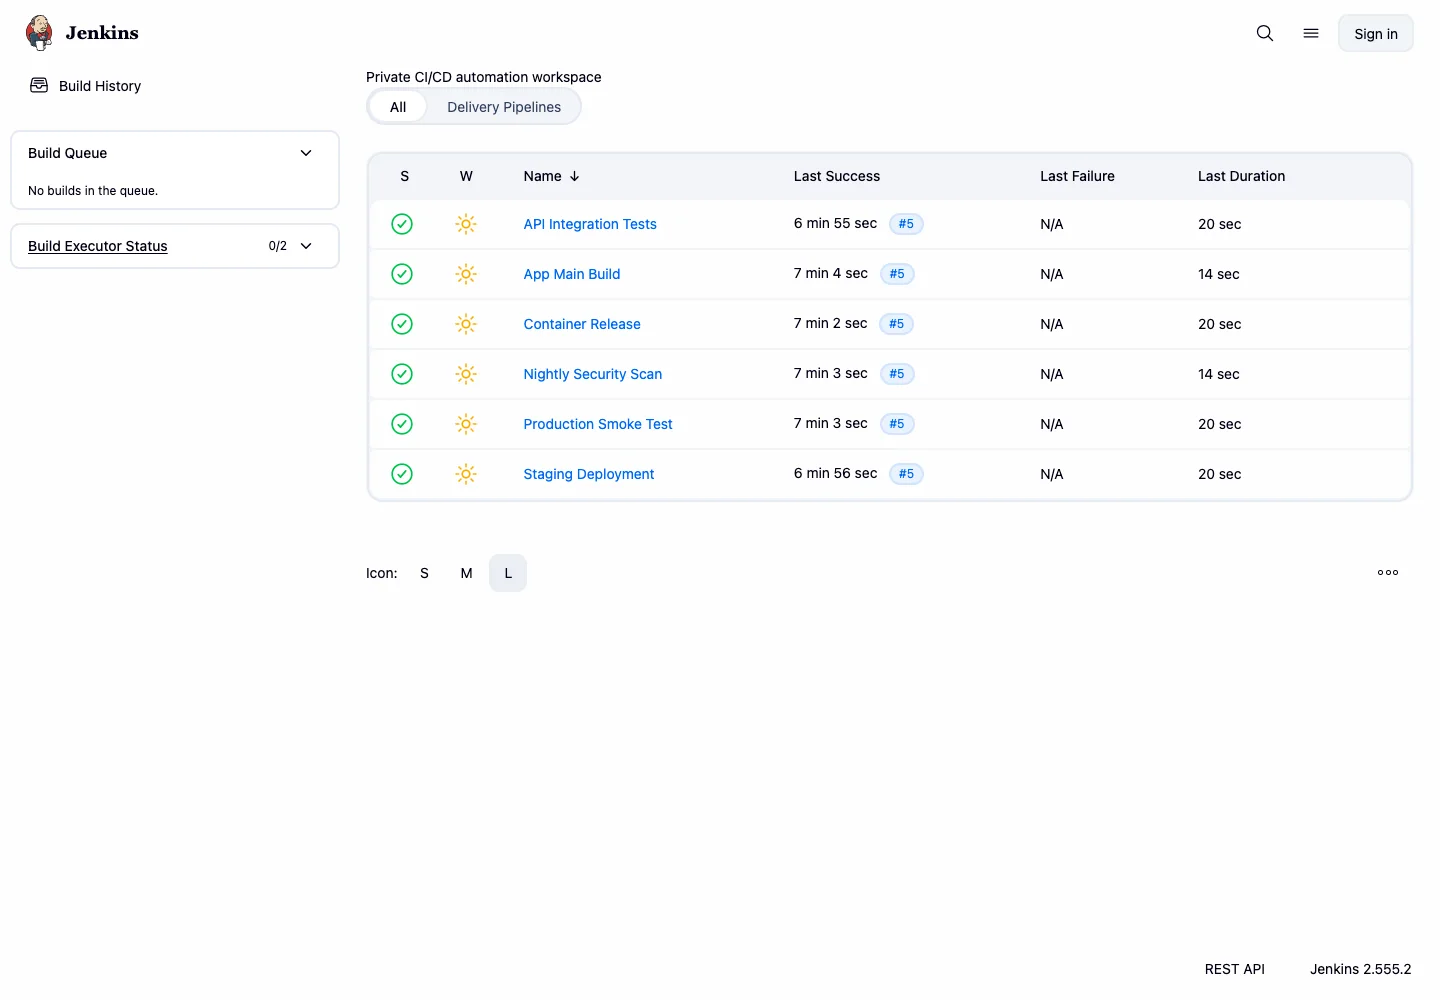
Task: Expand the Build Executor Status chevron
Action: click(x=306, y=246)
